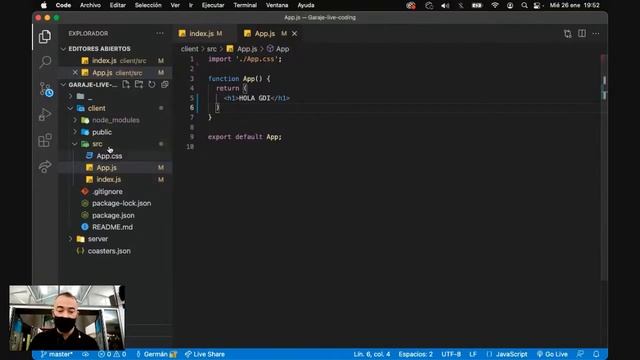The height and width of the screenshot is (360, 640).
Task: Open errors and warnings count in status bar
Action: coord(112,354)
